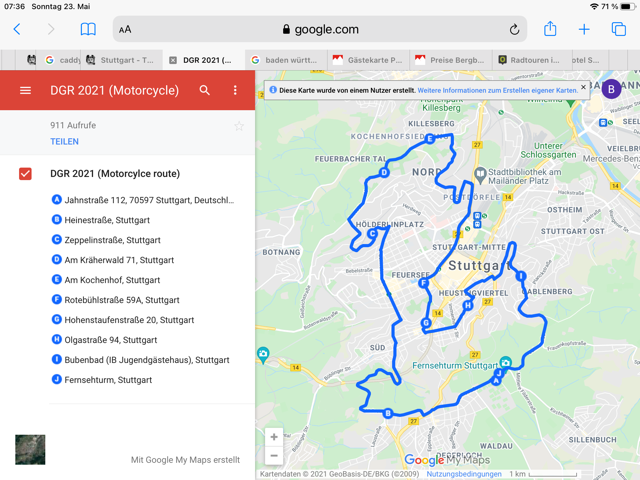The width and height of the screenshot is (640, 480).
Task: Uncheck DGR 2021 Motorcylce route layer
Action: point(25,173)
